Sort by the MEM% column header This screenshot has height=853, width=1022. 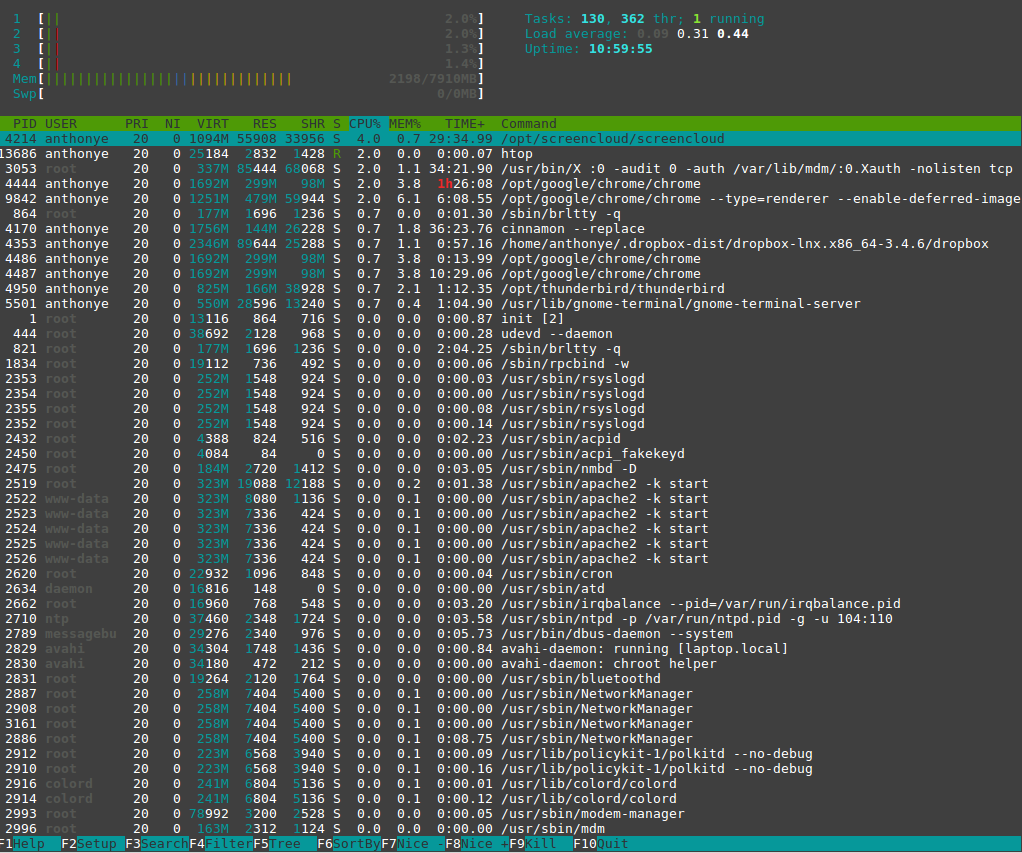coord(405,124)
